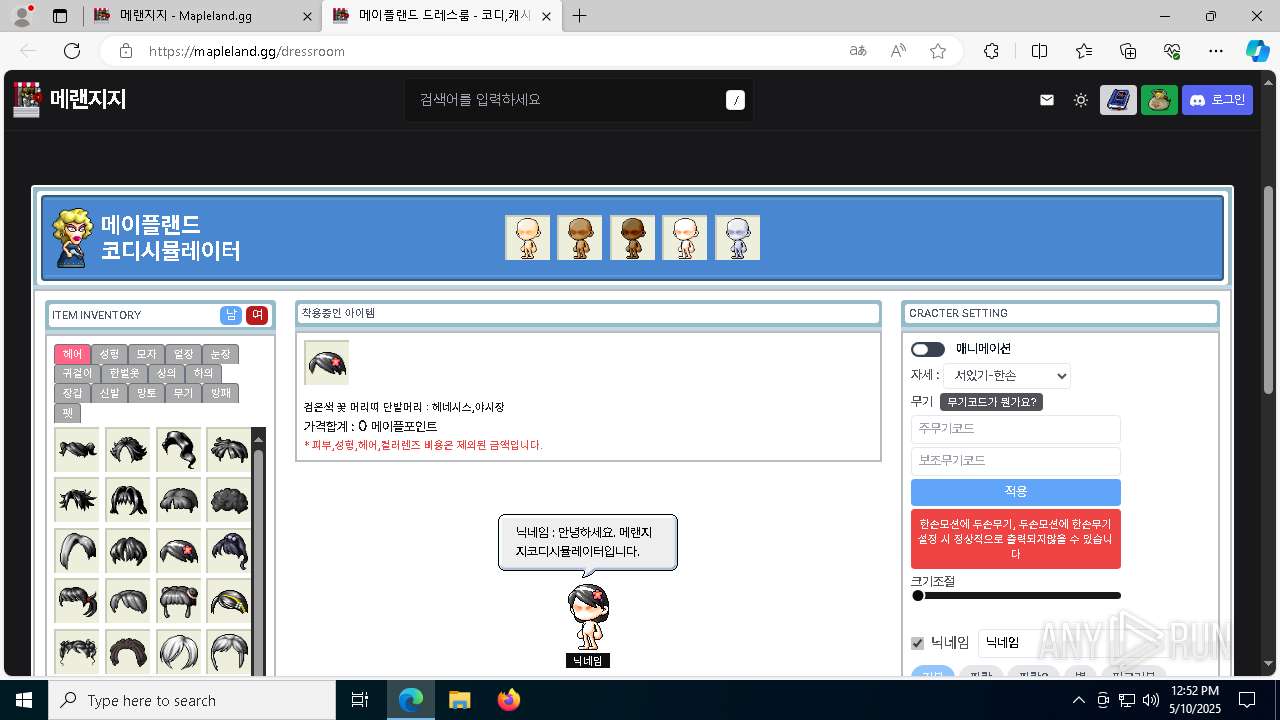The image size is (1280, 720).
Task: Click the Discord 로그인 login button
Action: click(1217, 100)
